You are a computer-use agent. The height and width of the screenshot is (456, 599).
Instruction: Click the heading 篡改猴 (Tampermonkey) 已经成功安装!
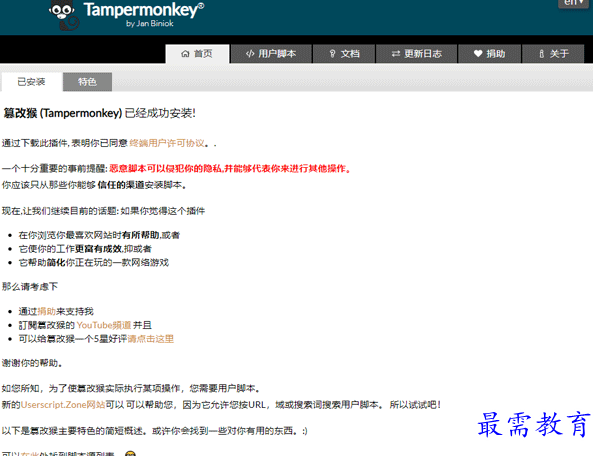[x=99, y=113]
